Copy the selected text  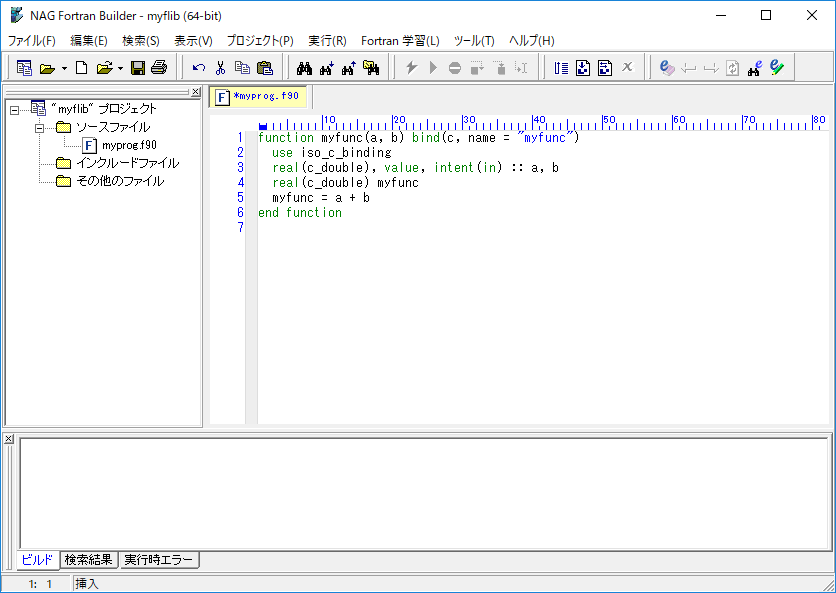[x=243, y=68]
